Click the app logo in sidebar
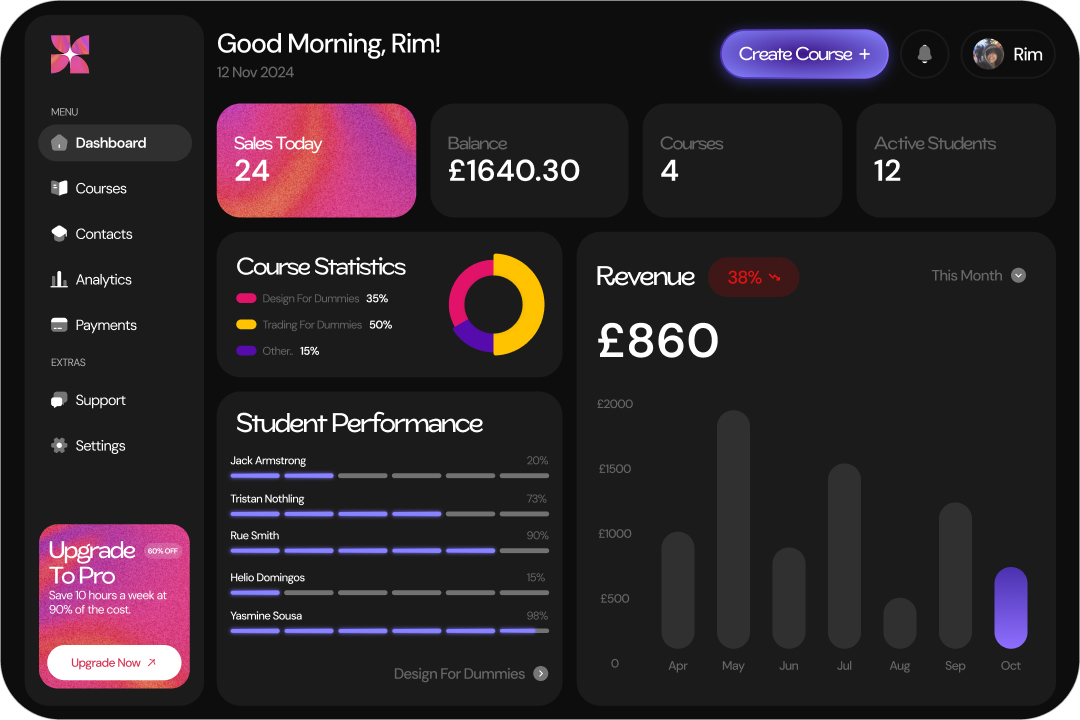1080x720 pixels. pos(70,54)
